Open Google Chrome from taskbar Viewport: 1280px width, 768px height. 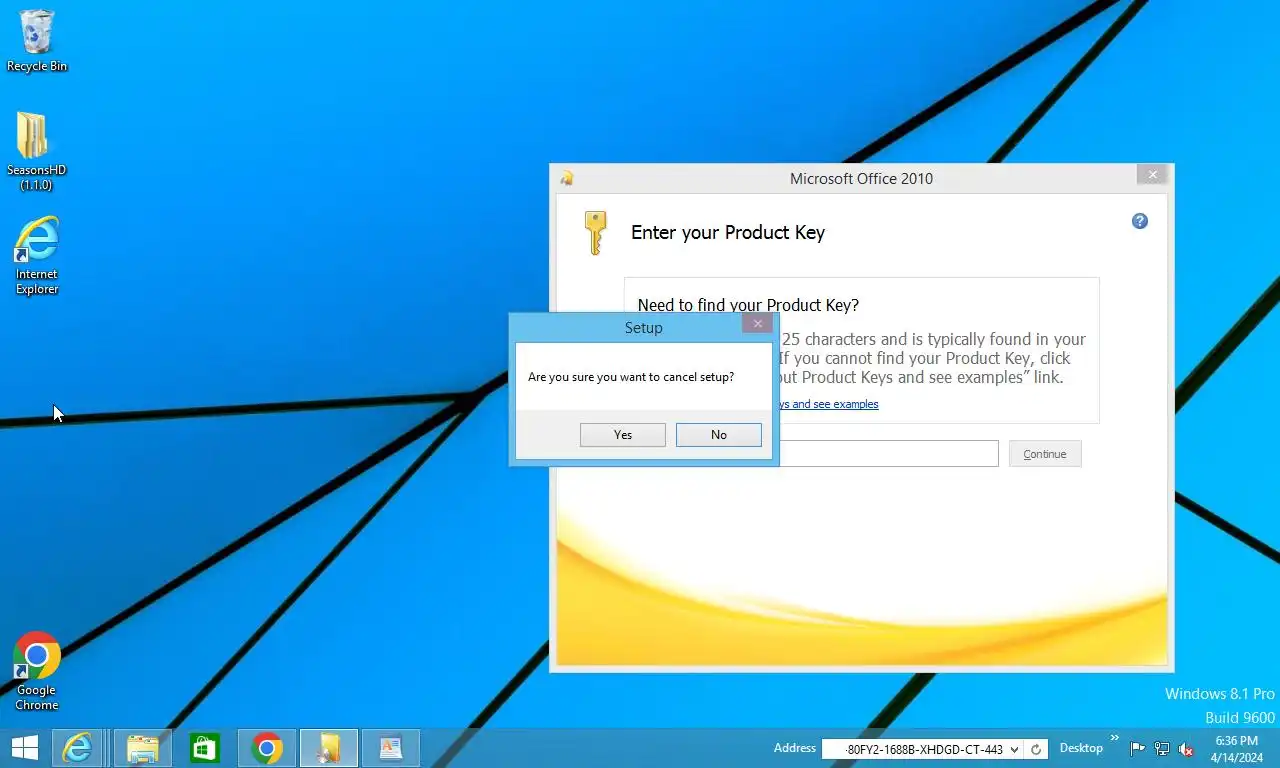coord(267,748)
